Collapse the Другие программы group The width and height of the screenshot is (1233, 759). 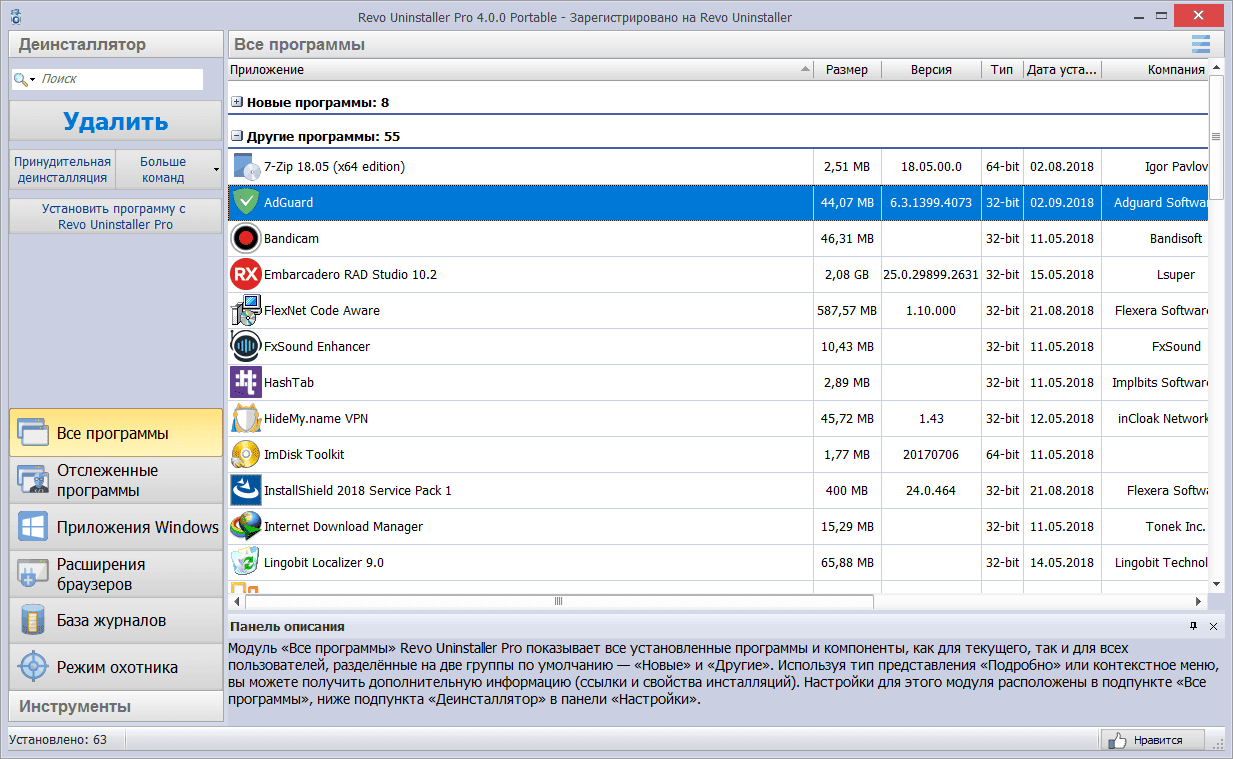pos(236,134)
